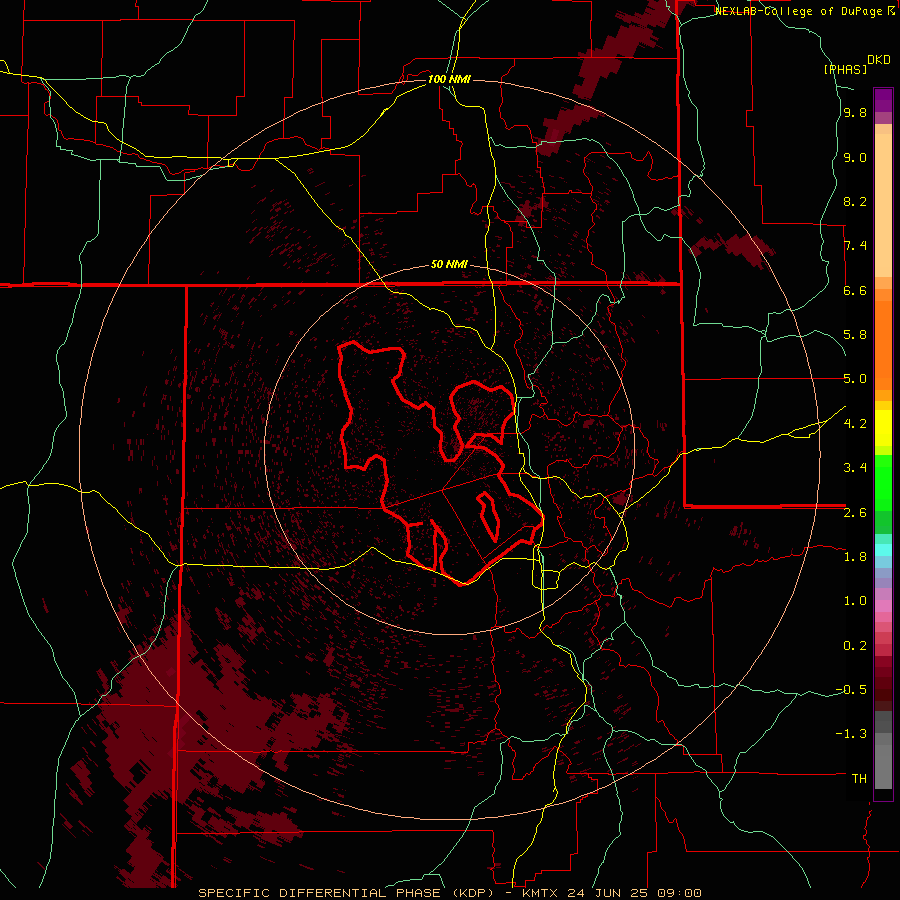Viewport: 900px width, 900px height.
Task: Click the yellow segment of the color bar
Action: tap(883, 428)
